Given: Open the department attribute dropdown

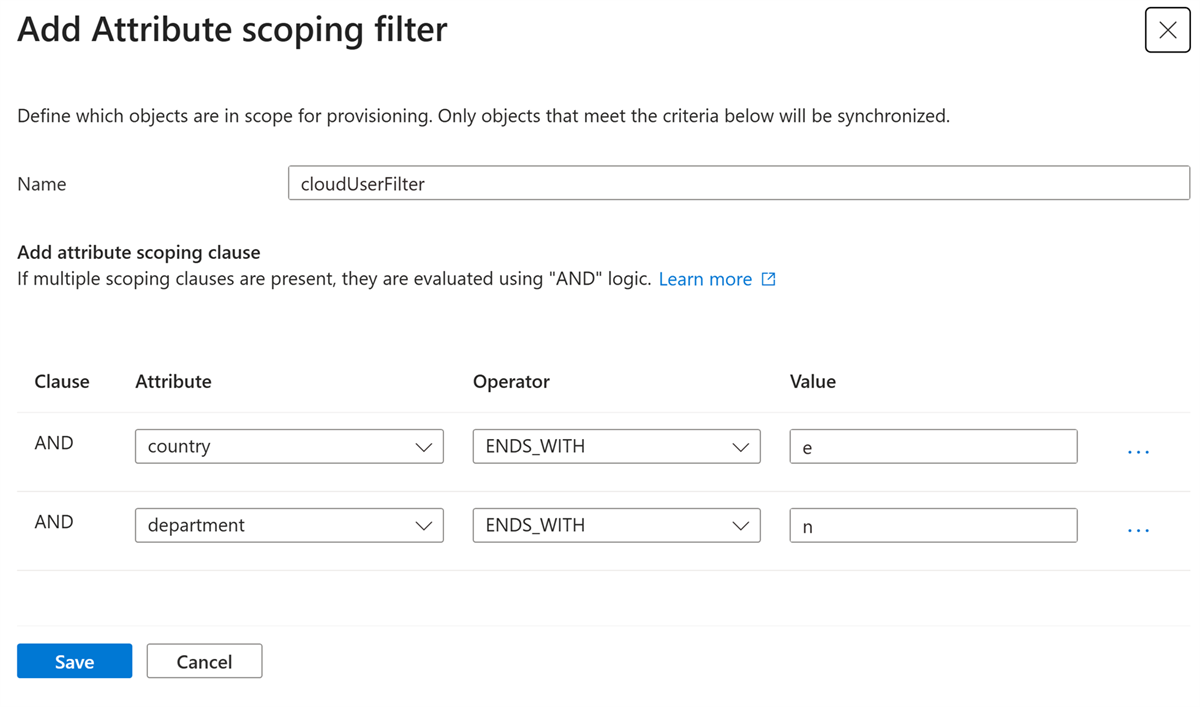Looking at the screenshot, I should pos(289,525).
